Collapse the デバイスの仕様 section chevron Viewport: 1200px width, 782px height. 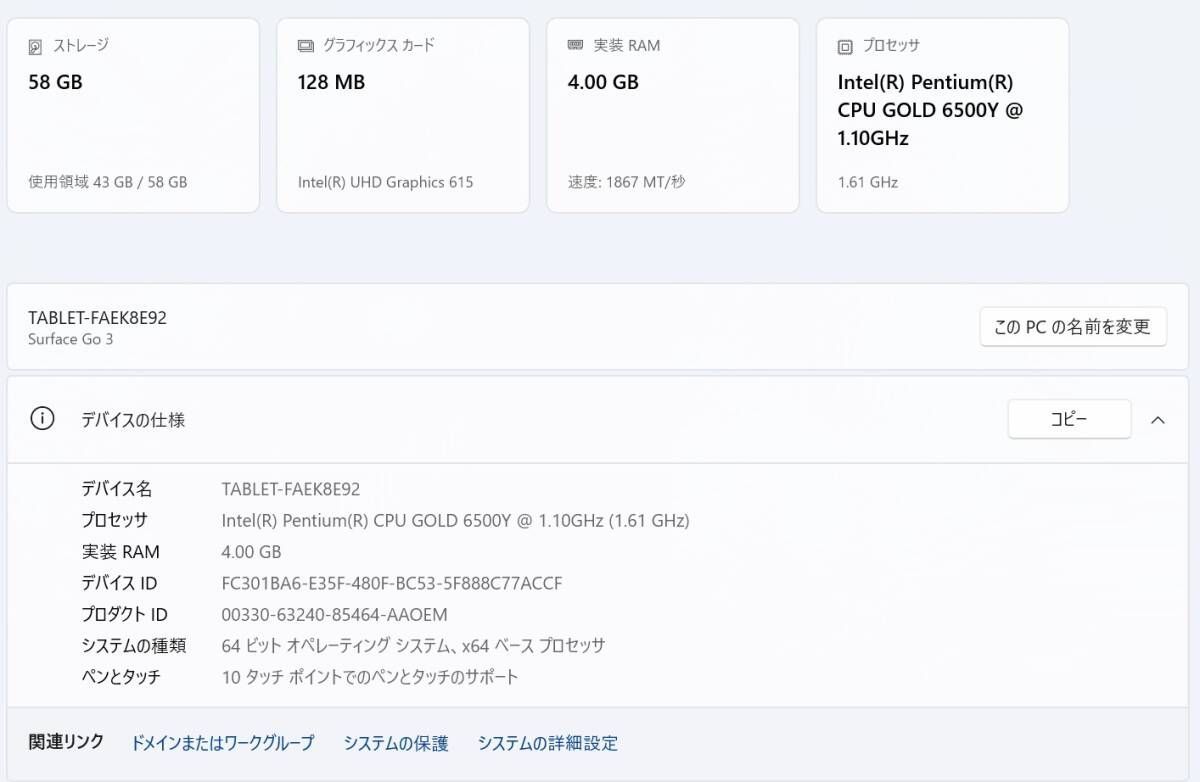point(1157,420)
